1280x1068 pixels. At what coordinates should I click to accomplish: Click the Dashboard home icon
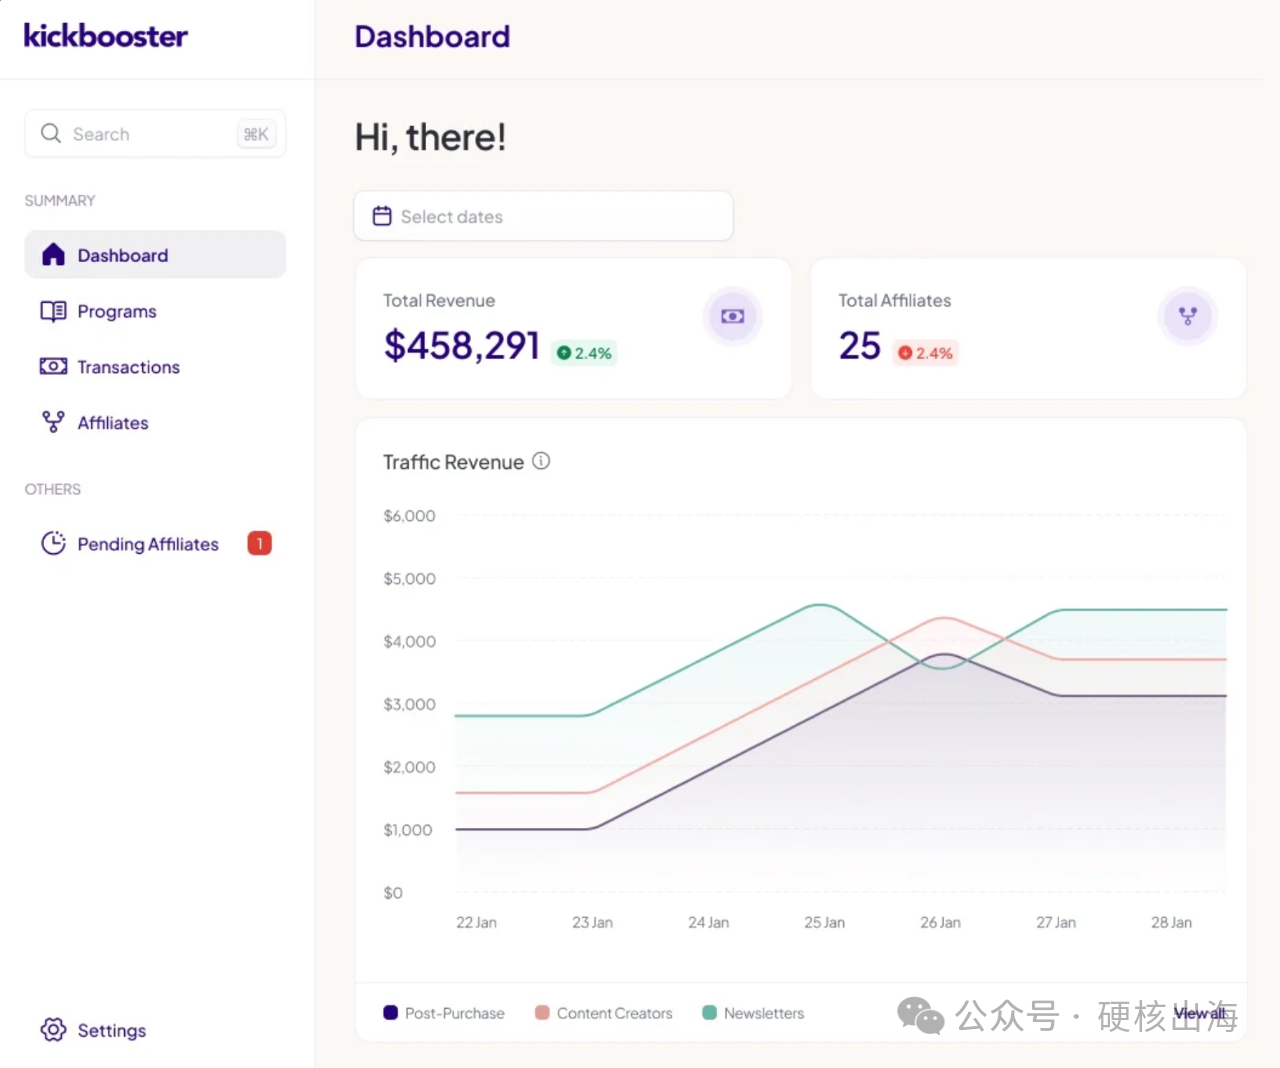(x=54, y=255)
